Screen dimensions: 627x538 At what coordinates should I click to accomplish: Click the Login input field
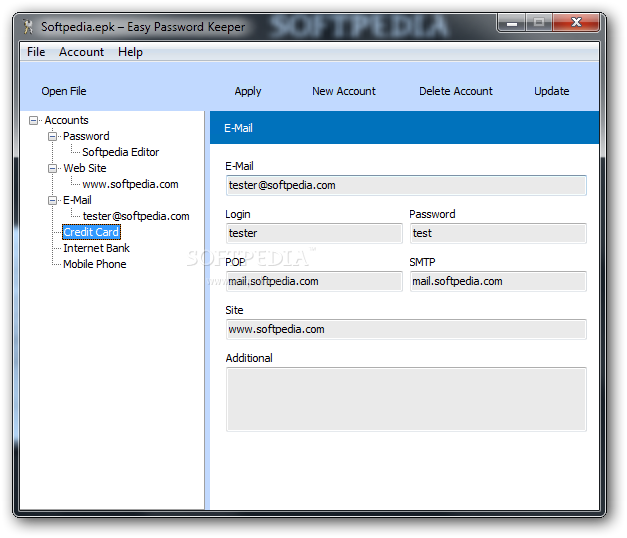pos(314,234)
